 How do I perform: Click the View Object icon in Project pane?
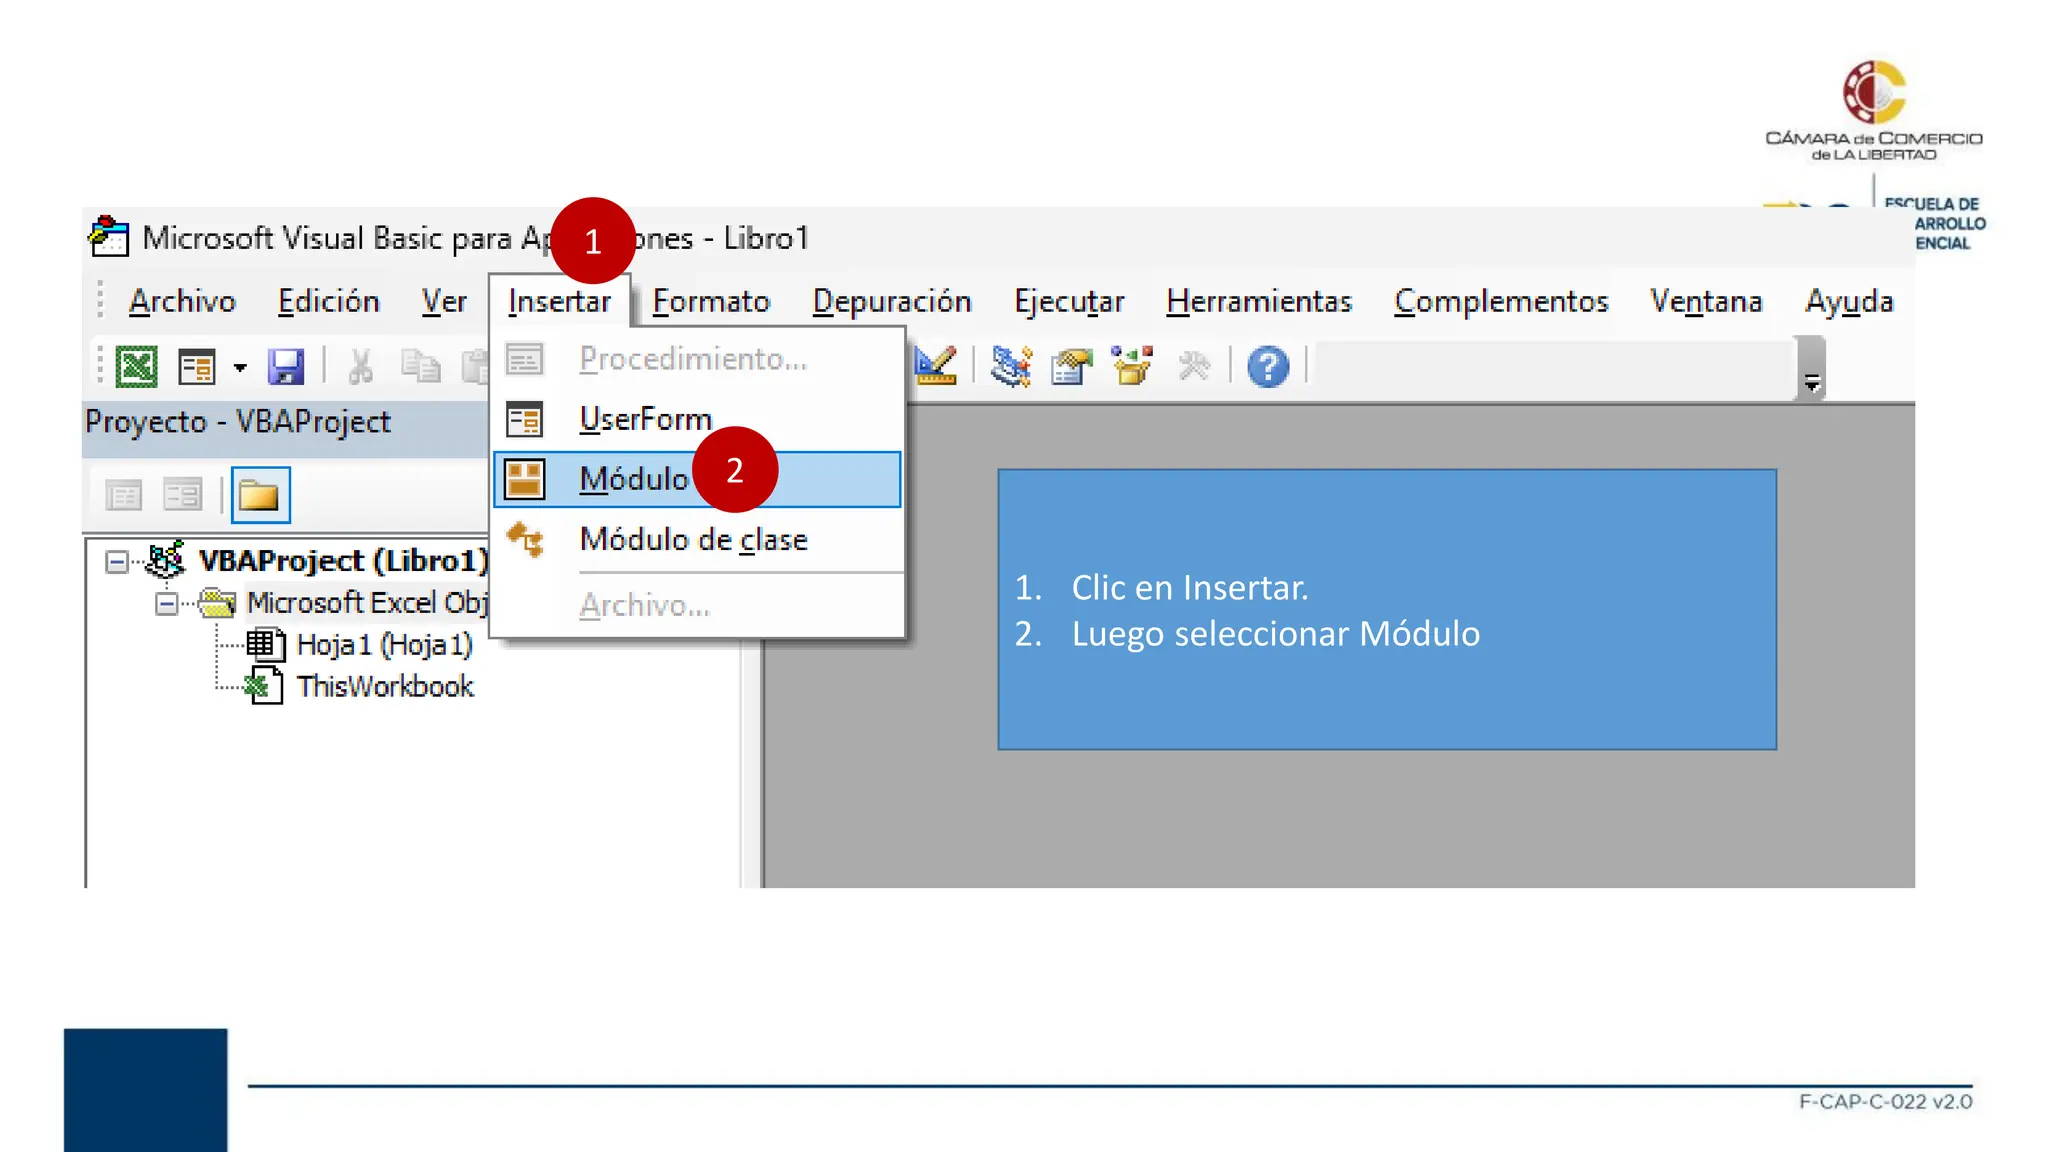pos(183,495)
